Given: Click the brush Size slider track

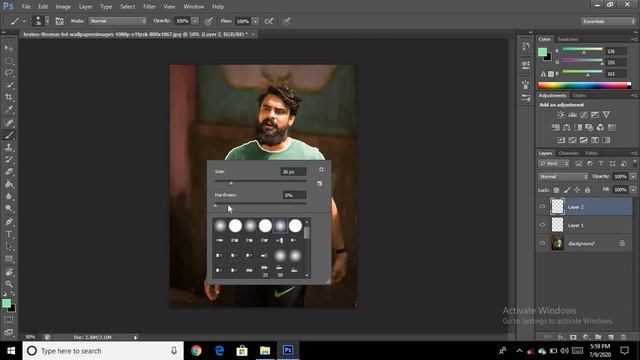Looking at the screenshot, I should (x=260, y=181).
